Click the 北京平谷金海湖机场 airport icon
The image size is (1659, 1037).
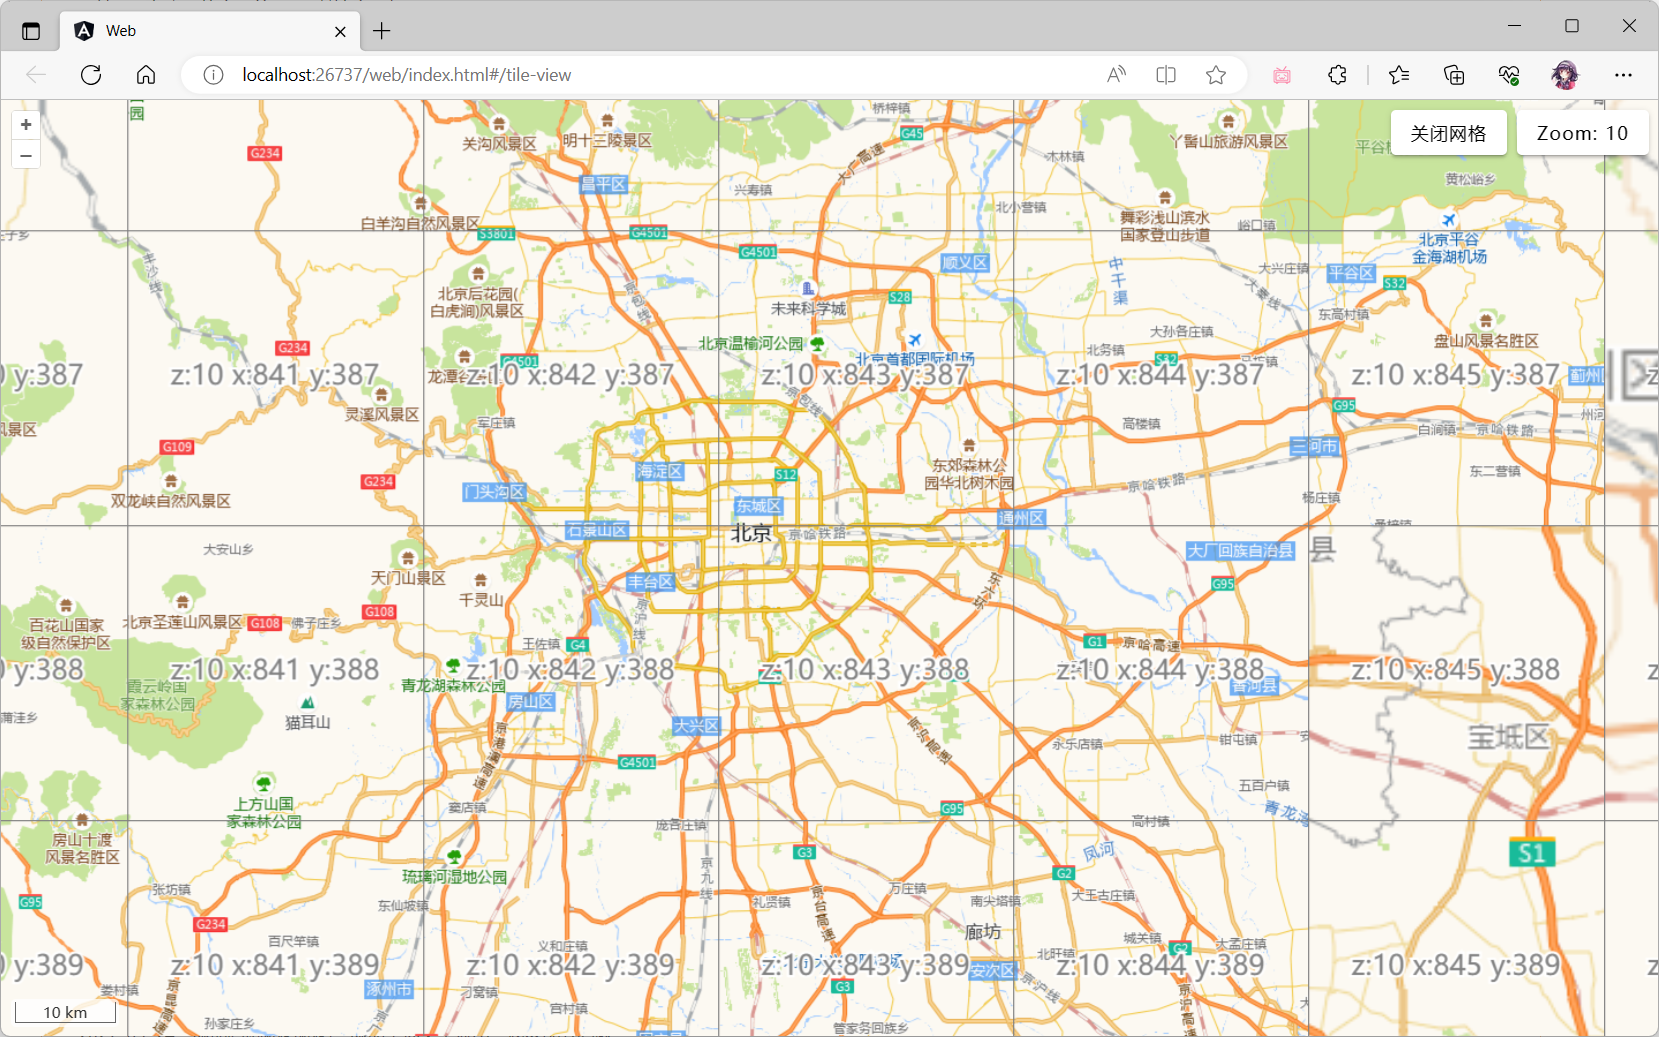pos(1449,220)
